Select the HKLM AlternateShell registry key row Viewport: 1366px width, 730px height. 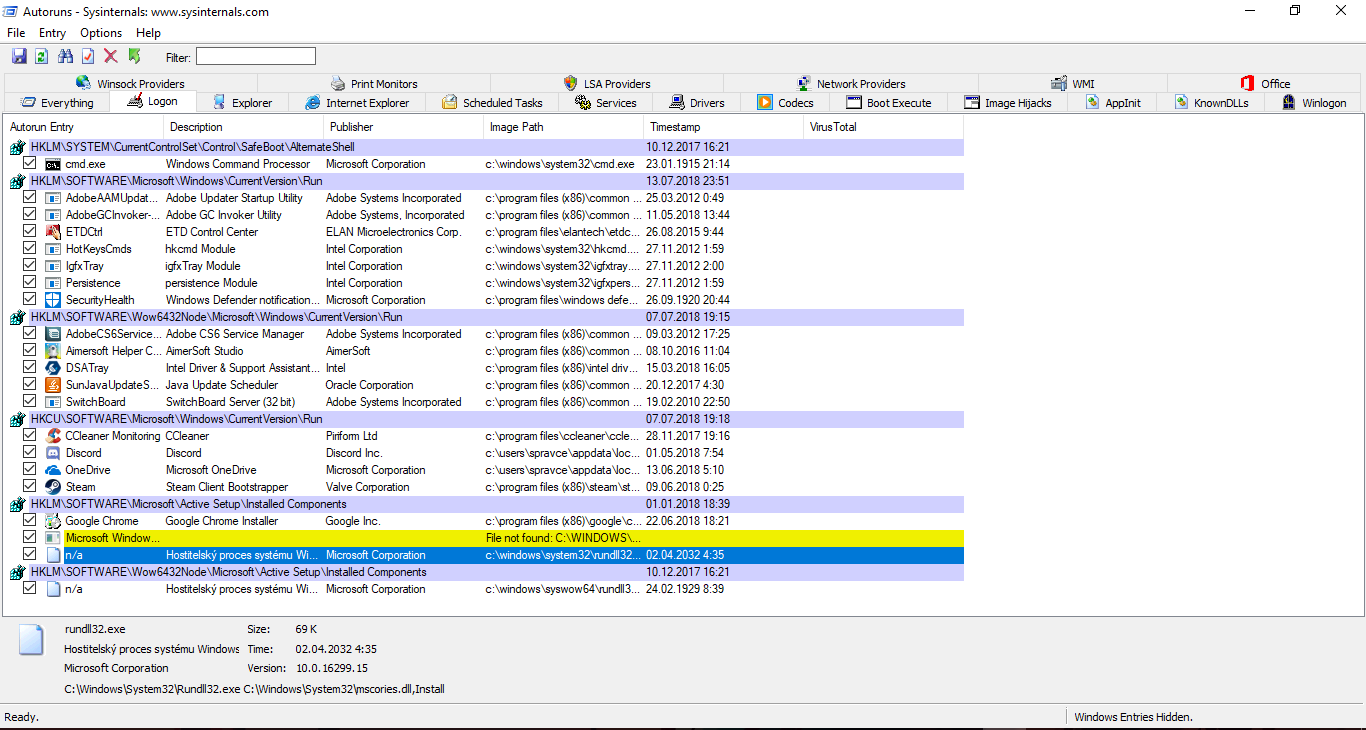(x=486, y=147)
